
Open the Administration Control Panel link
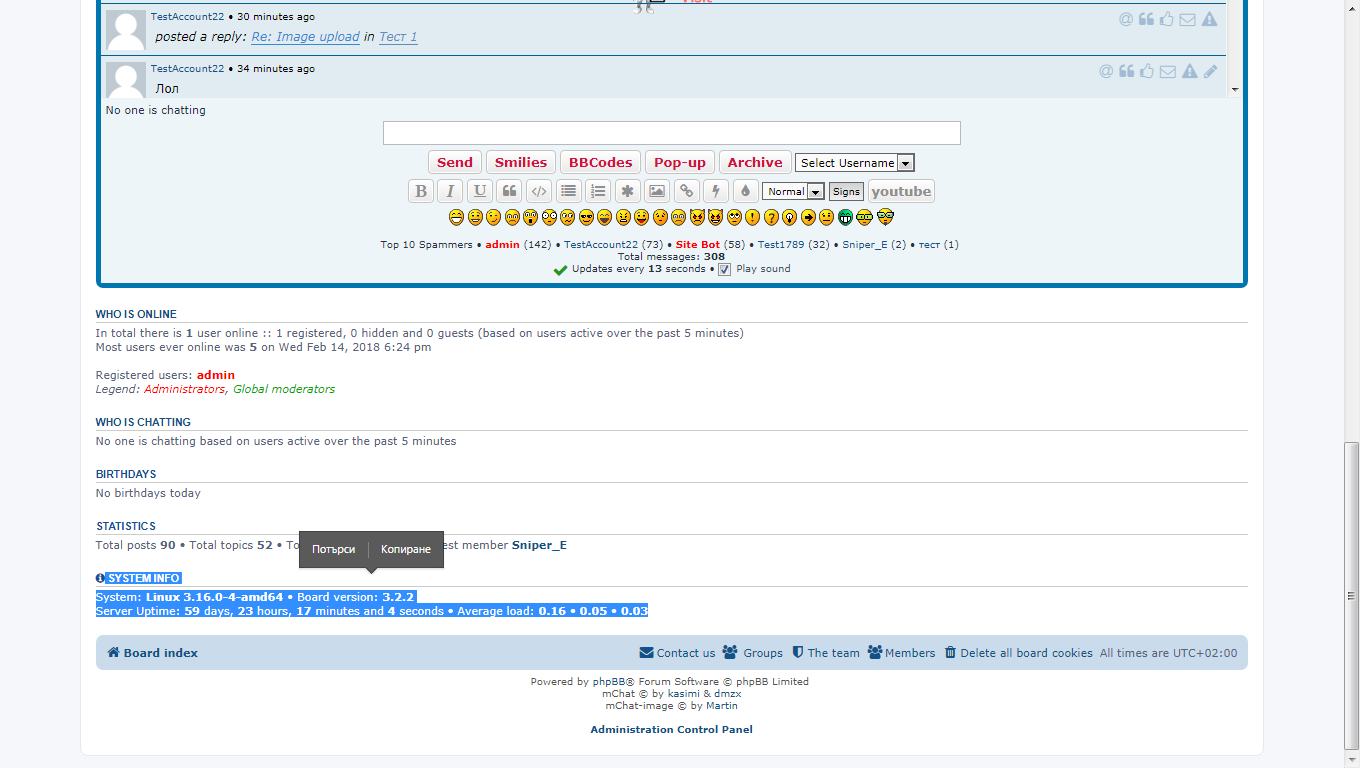coord(671,729)
